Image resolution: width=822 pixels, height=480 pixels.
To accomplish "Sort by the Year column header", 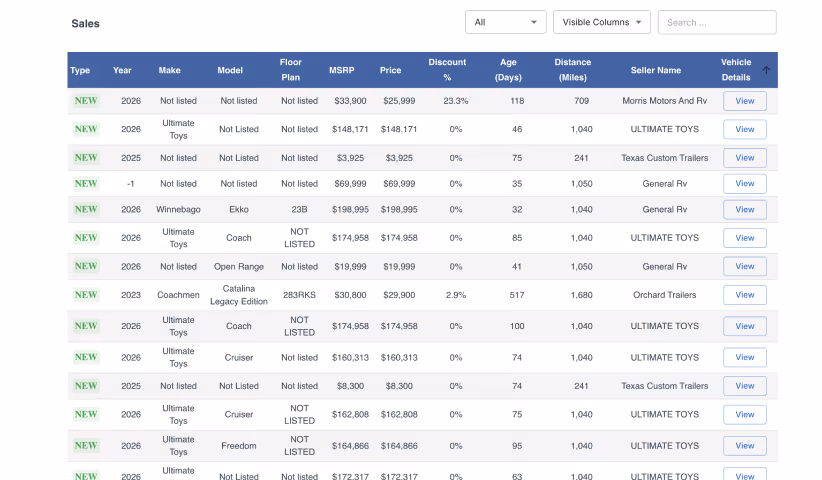I will [x=122, y=70].
